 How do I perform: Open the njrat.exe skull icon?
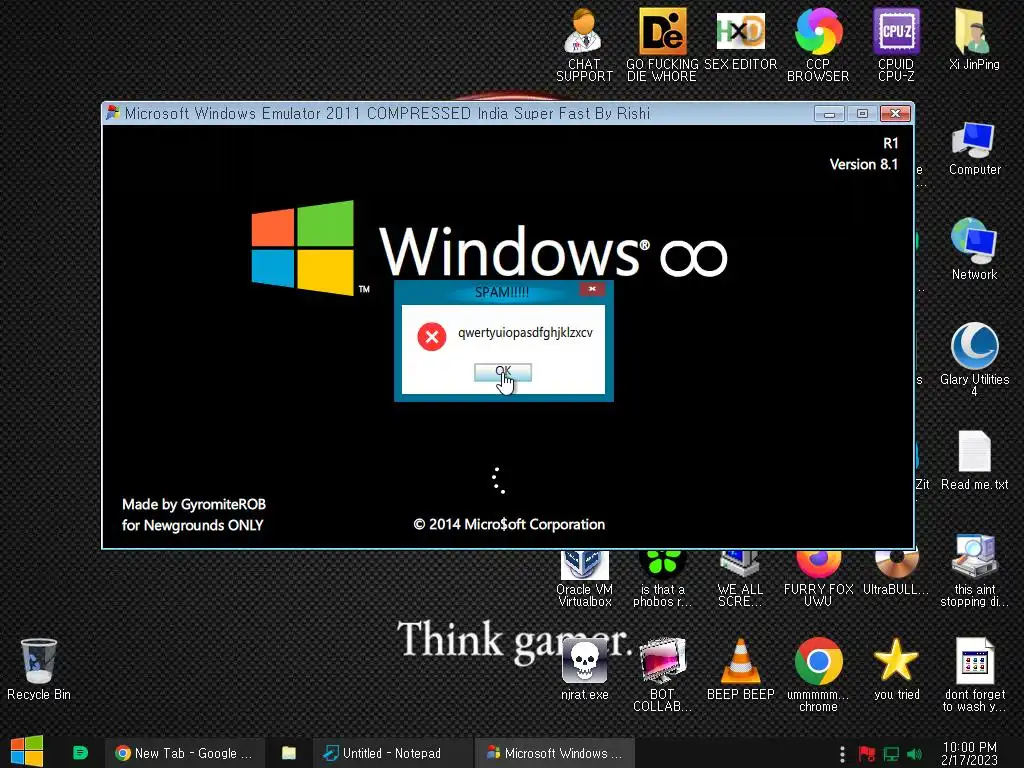[584, 670]
